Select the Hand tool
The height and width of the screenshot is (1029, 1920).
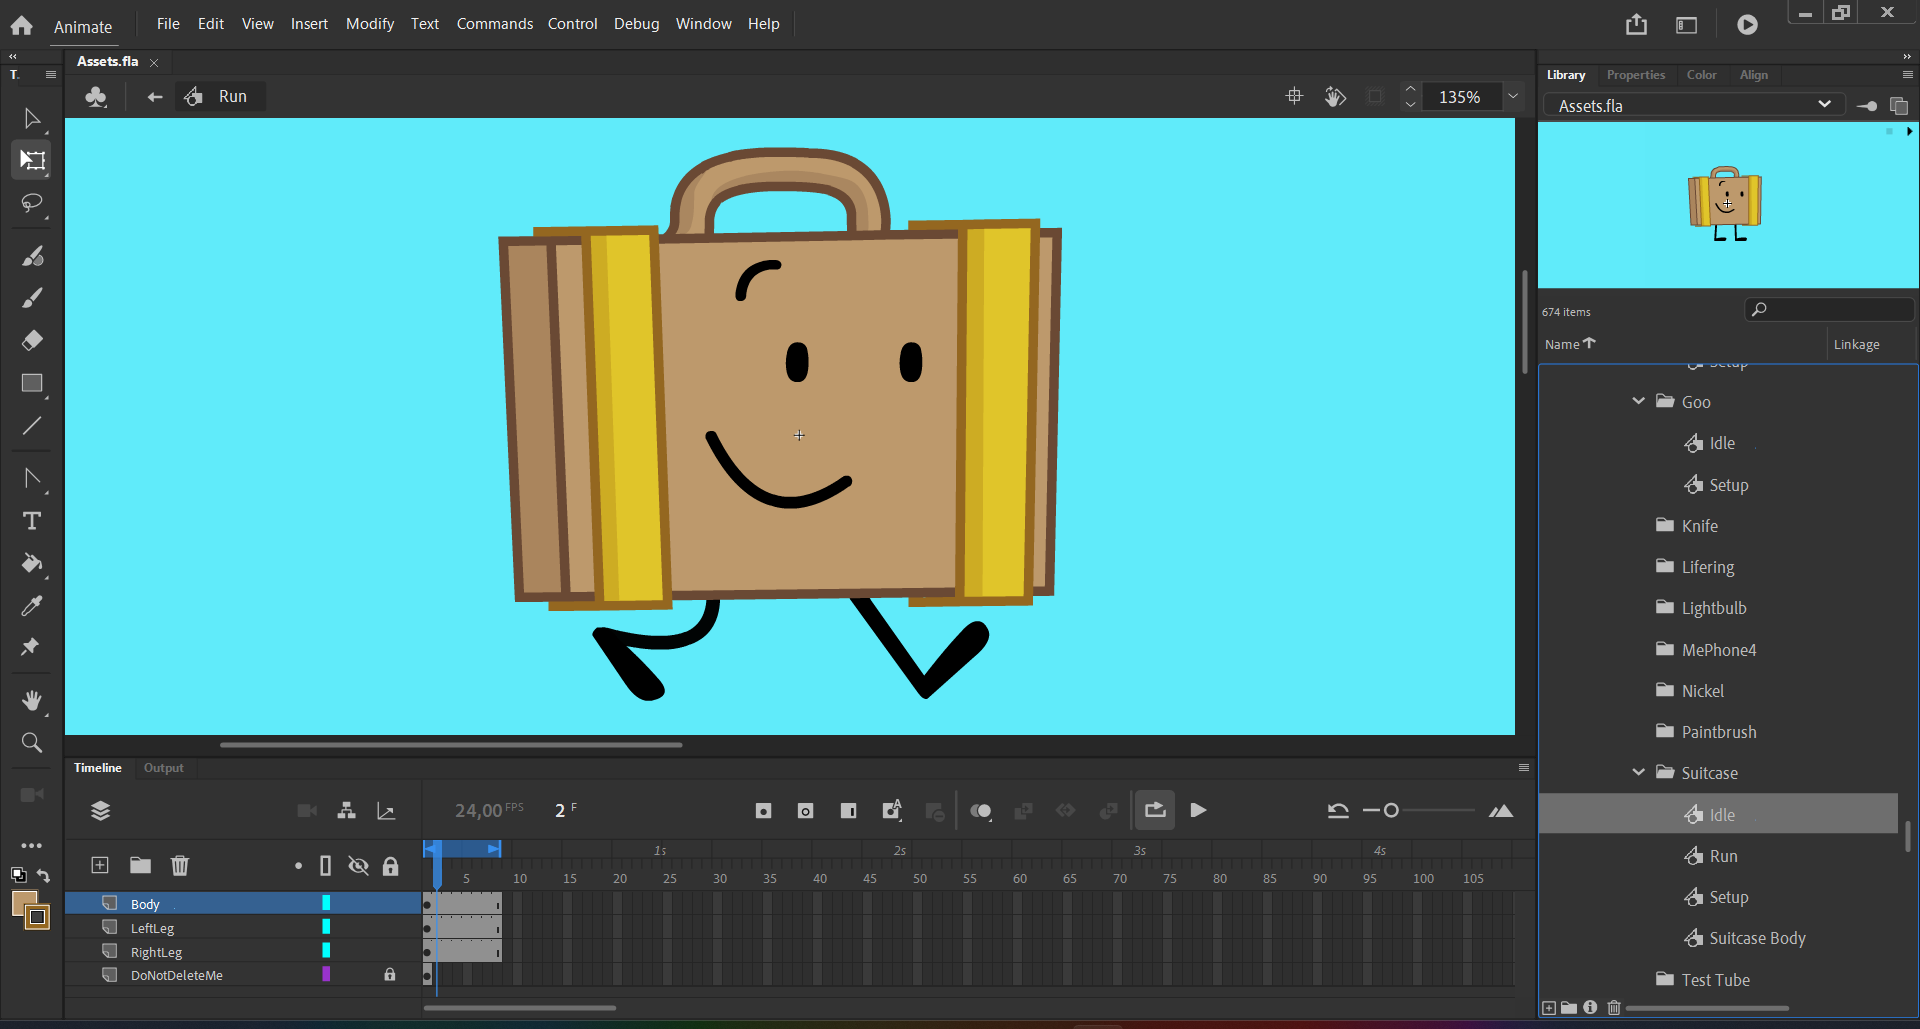pos(32,700)
